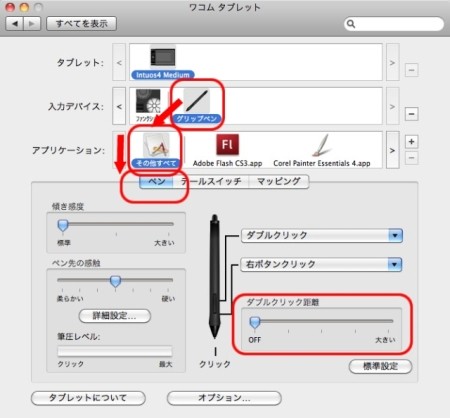The width and height of the screenshot is (450, 418).
Task: Go back with the left arrow toolbar button
Action: (15, 24)
